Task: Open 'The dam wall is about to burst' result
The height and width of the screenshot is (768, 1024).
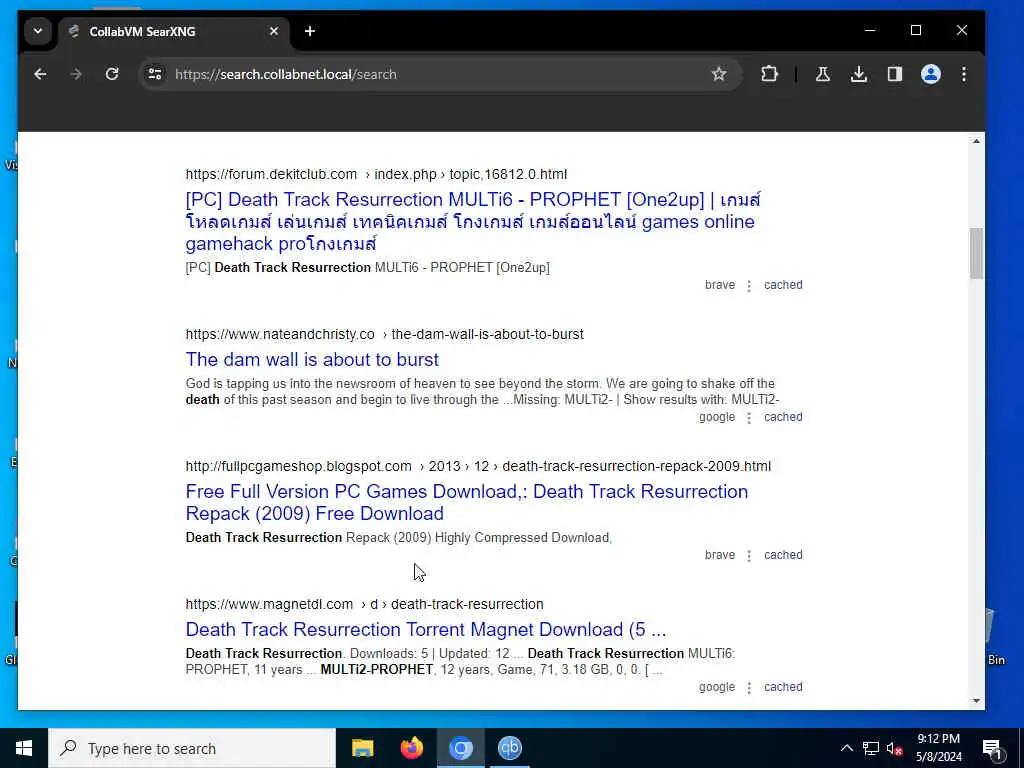Action: 312,360
